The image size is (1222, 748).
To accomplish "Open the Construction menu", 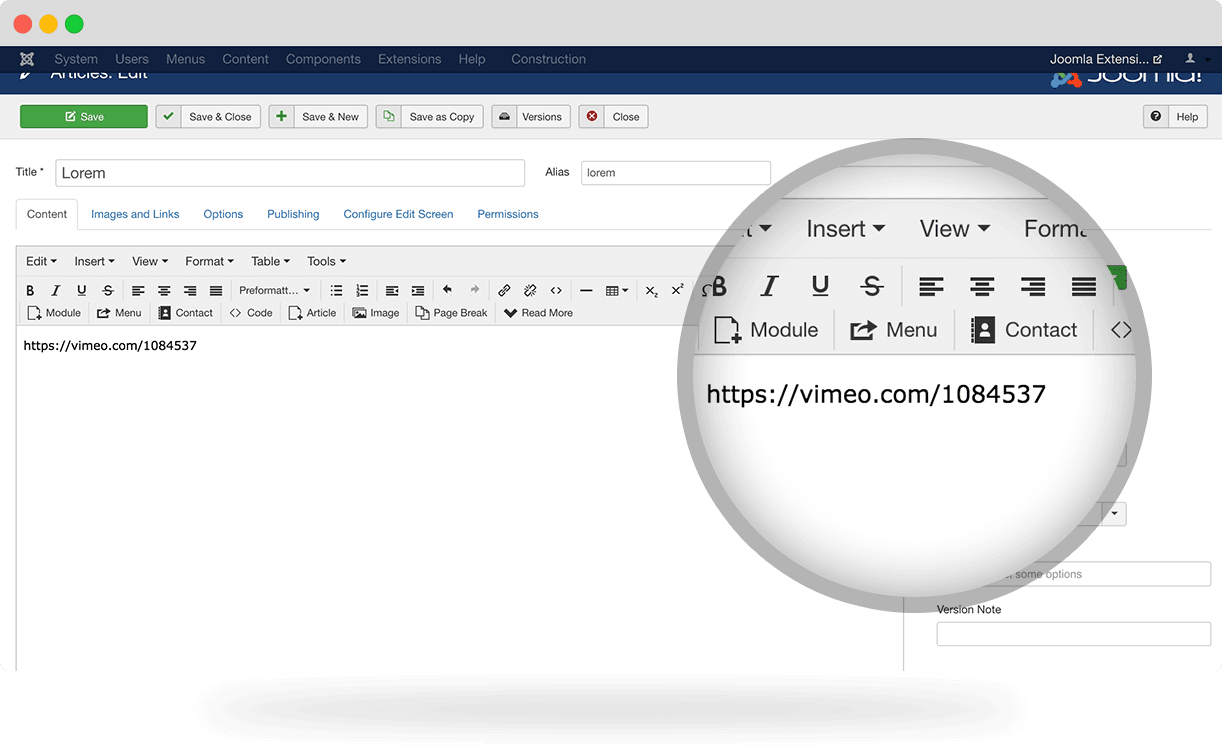I will pos(548,59).
